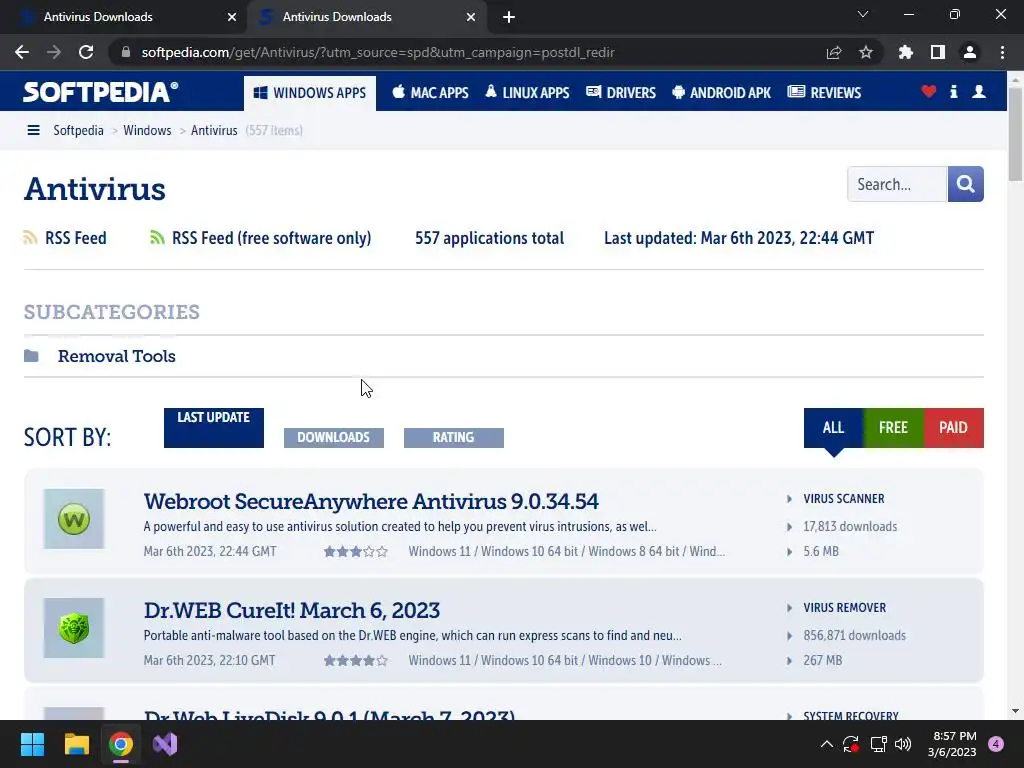Open the Linux Apps section
1024x768 pixels.
click(527, 93)
